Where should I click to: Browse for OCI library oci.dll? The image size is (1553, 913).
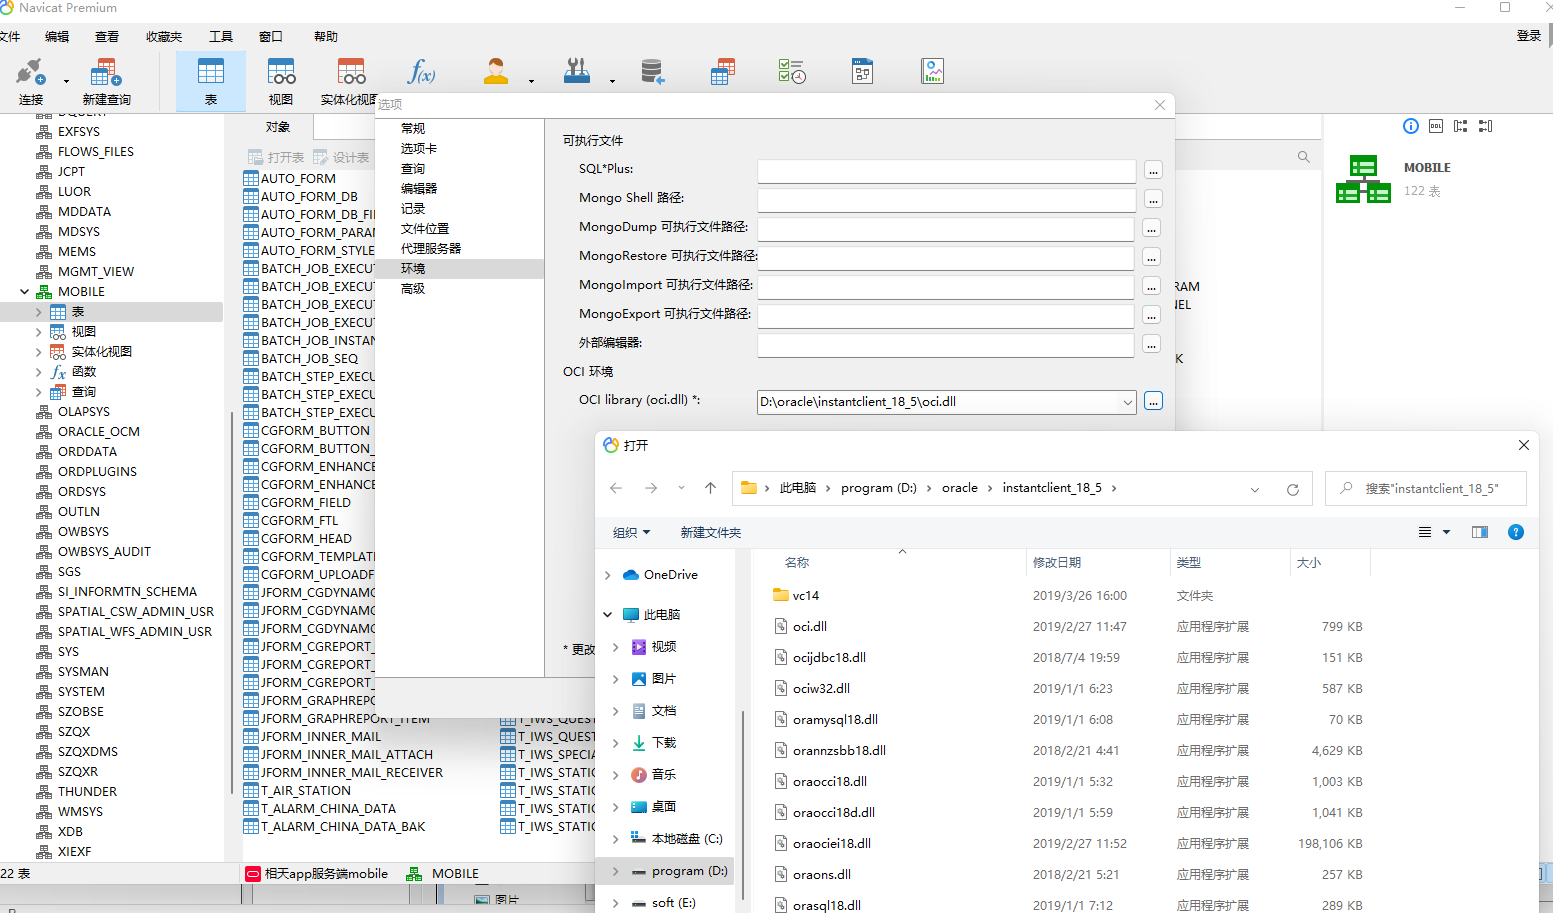pos(1153,402)
